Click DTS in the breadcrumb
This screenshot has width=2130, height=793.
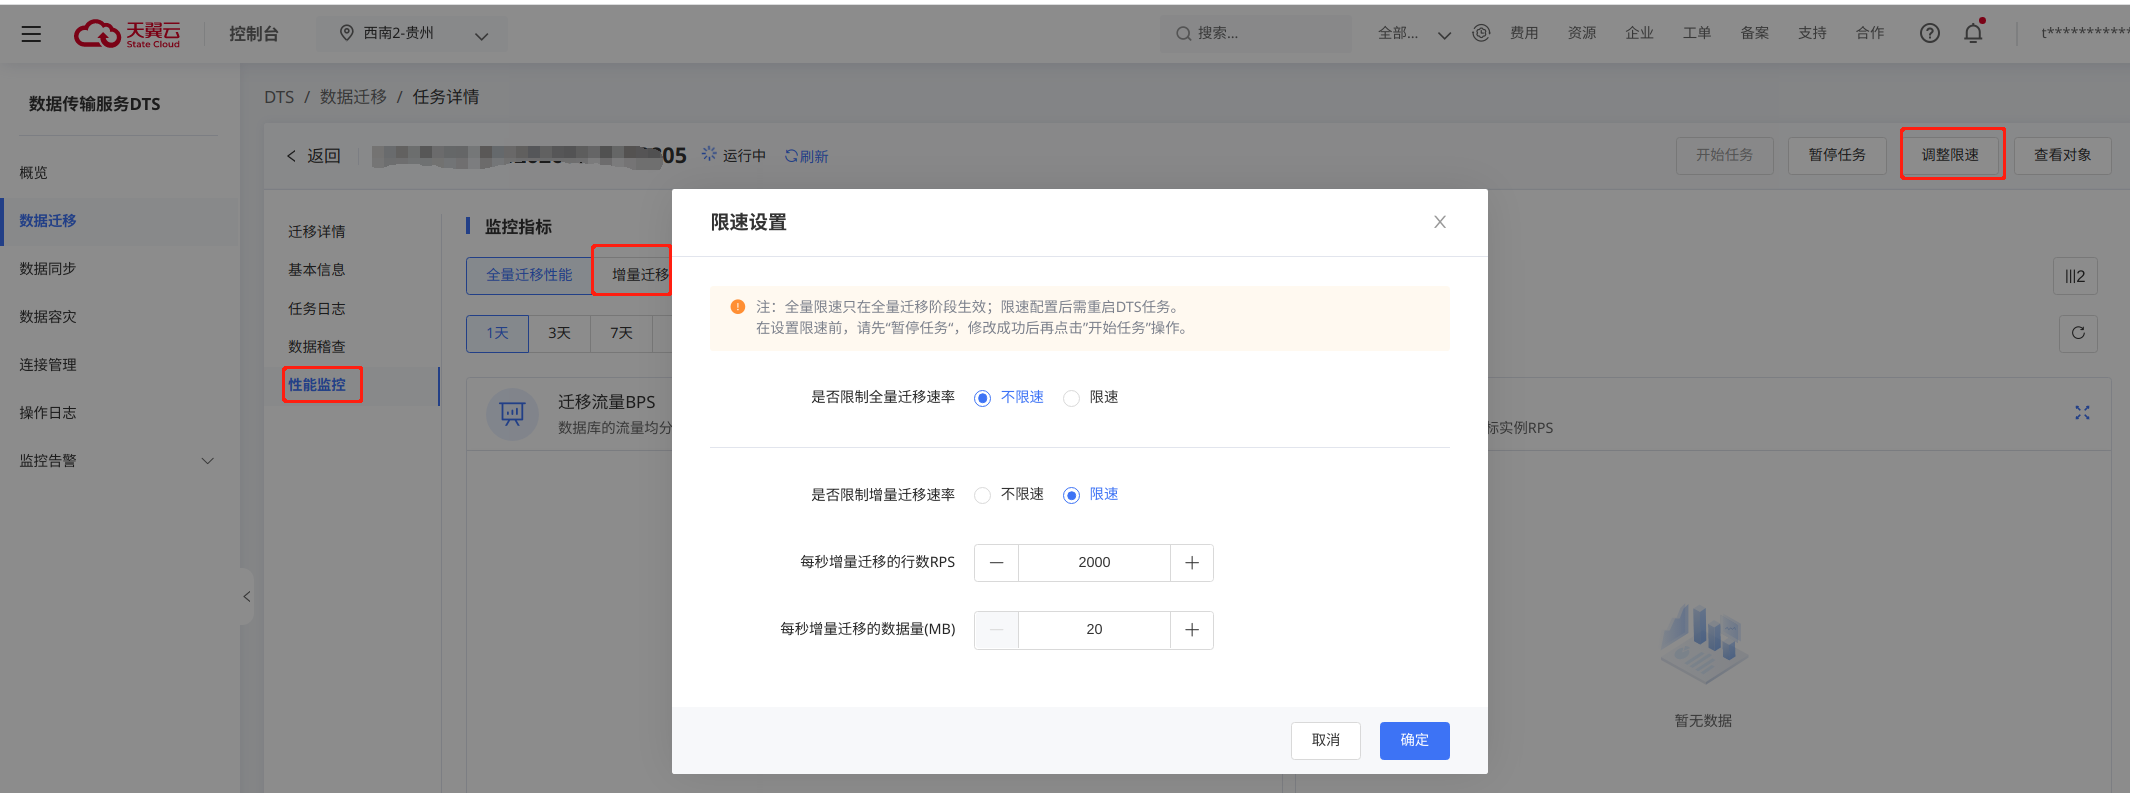tap(279, 97)
